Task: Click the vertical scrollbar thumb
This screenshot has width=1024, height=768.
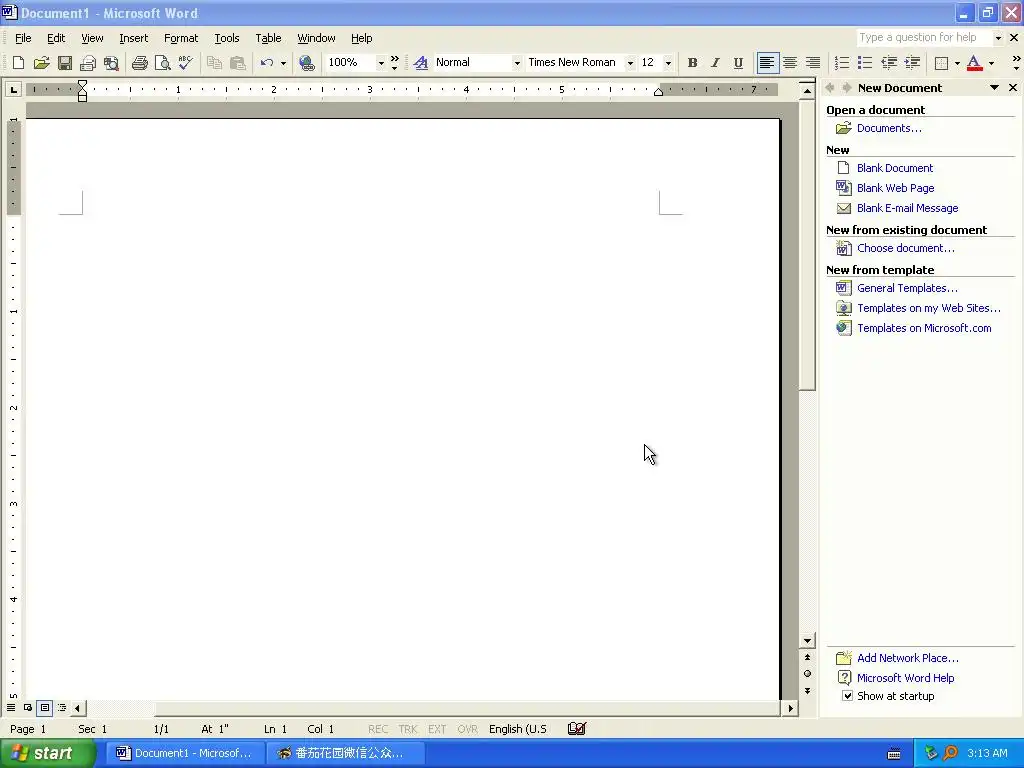Action: (808, 244)
